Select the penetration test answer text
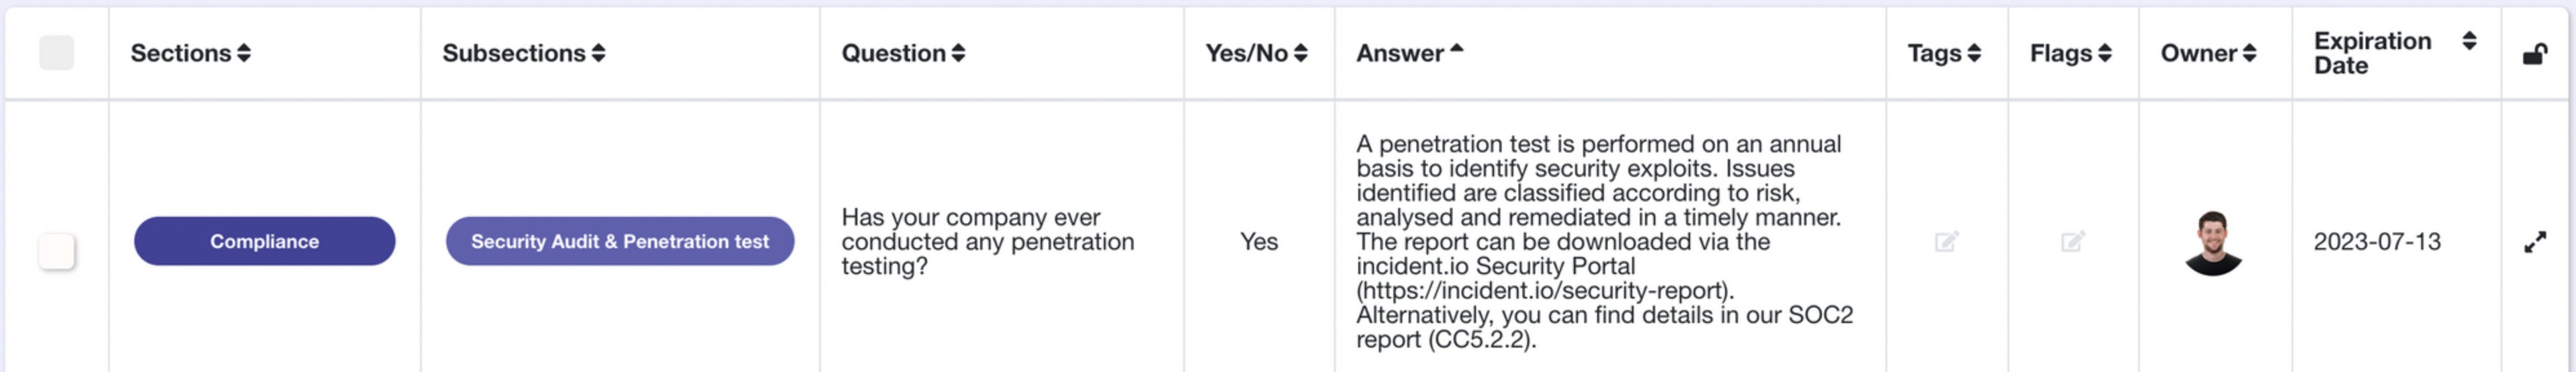The image size is (2576, 372). click(x=1604, y=242)
